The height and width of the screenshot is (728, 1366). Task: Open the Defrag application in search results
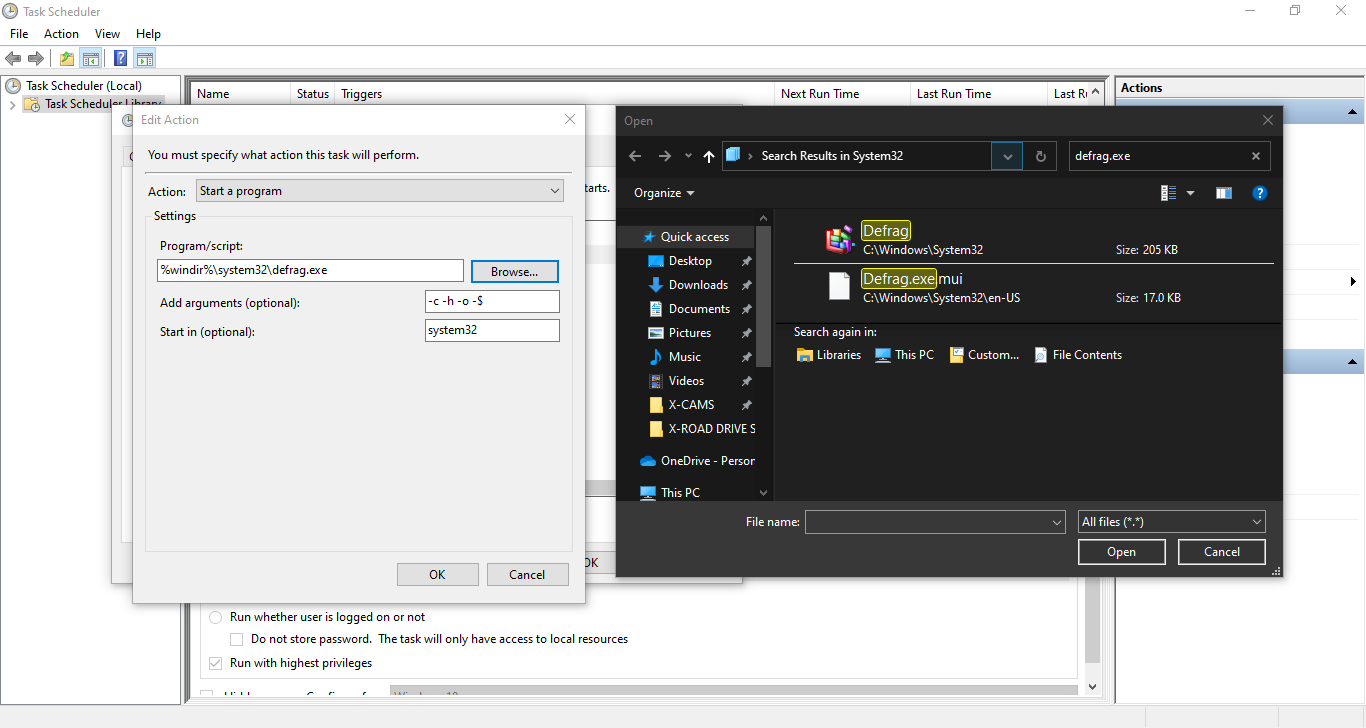(x=885, y=230)
